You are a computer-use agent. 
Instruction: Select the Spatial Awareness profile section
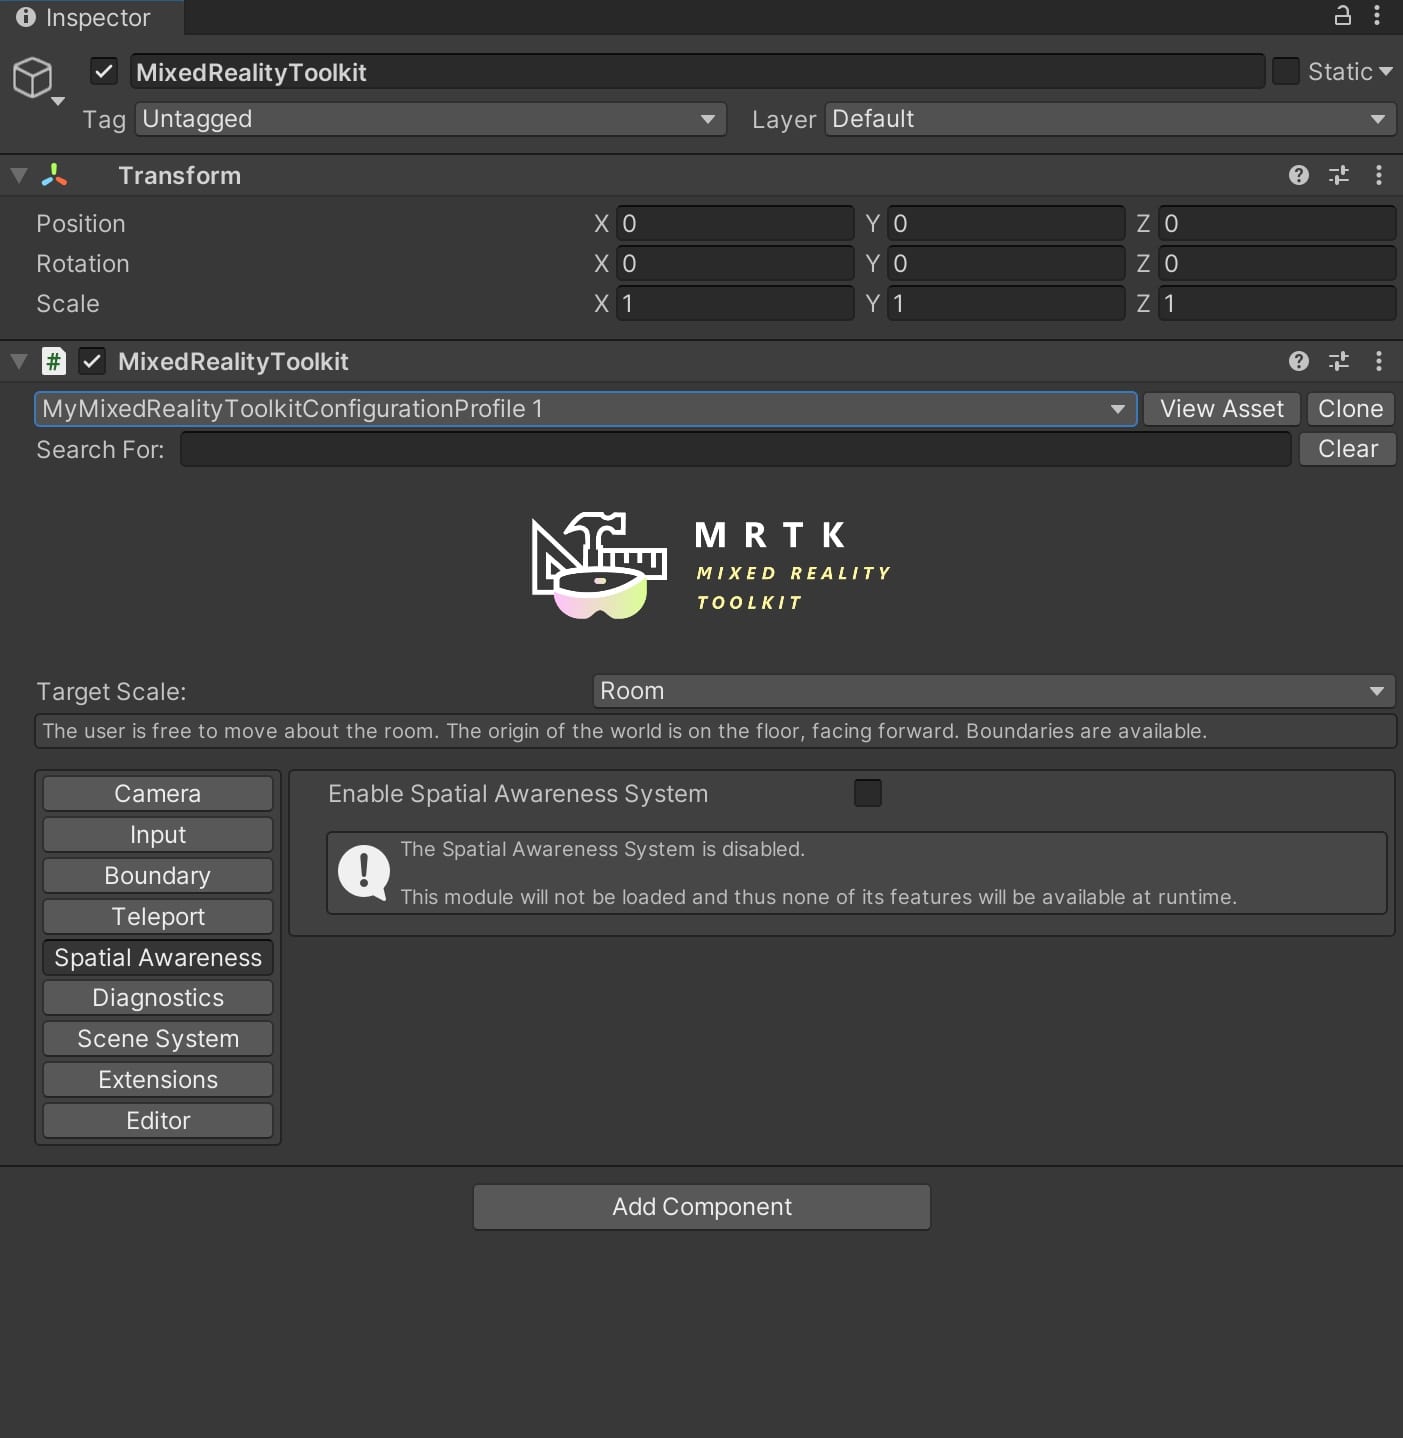point(158,957)
